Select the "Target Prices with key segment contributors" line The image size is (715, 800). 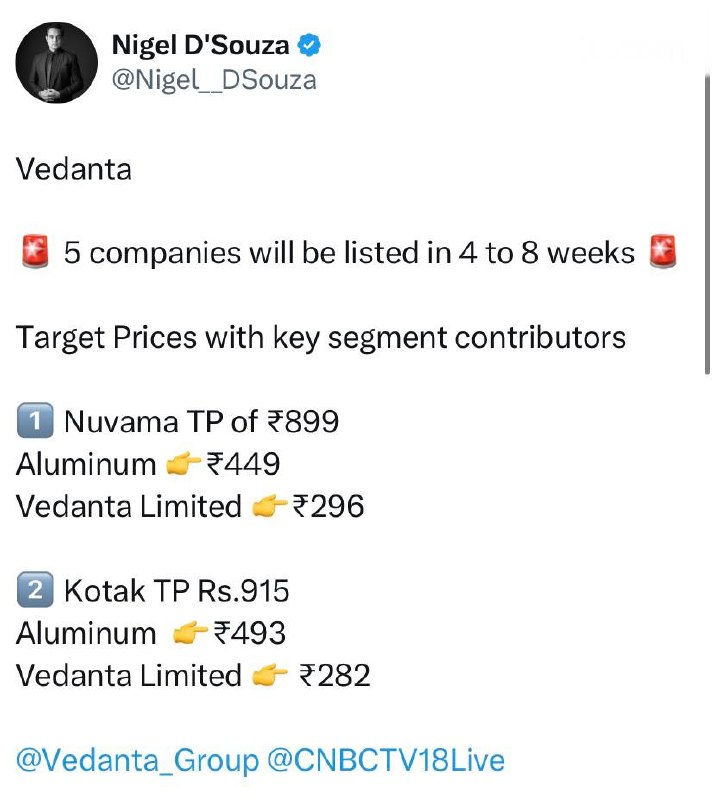pos(321,337)
